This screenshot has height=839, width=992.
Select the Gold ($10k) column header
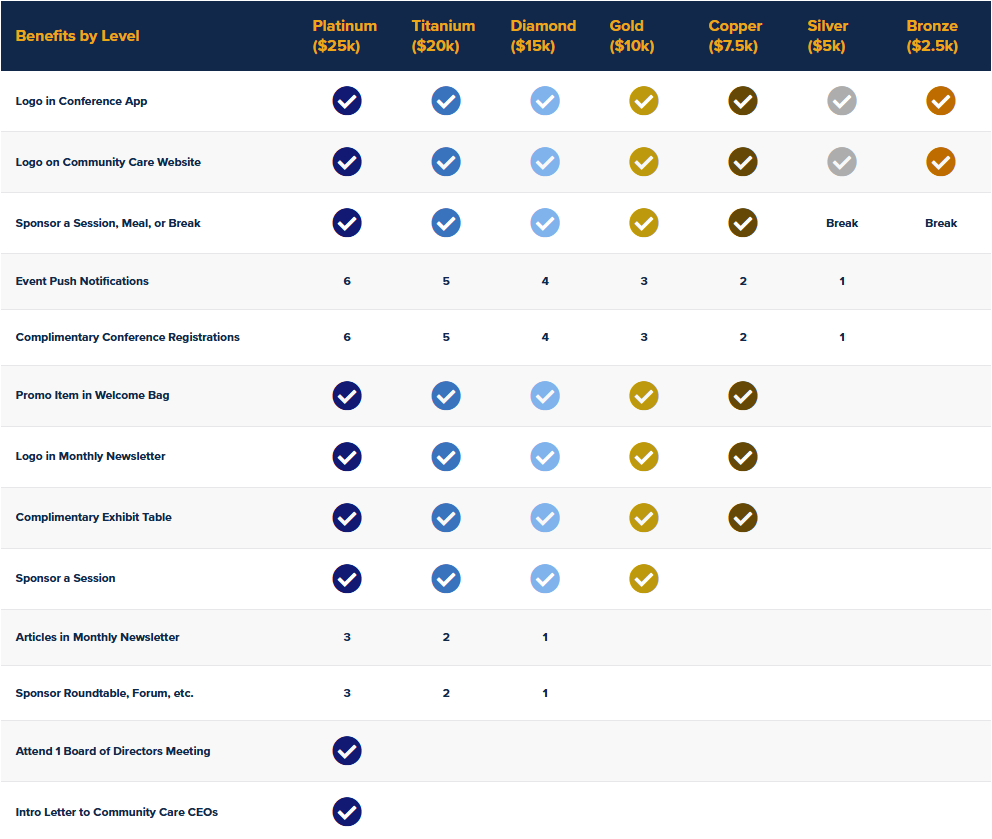[x=632, y=36]
